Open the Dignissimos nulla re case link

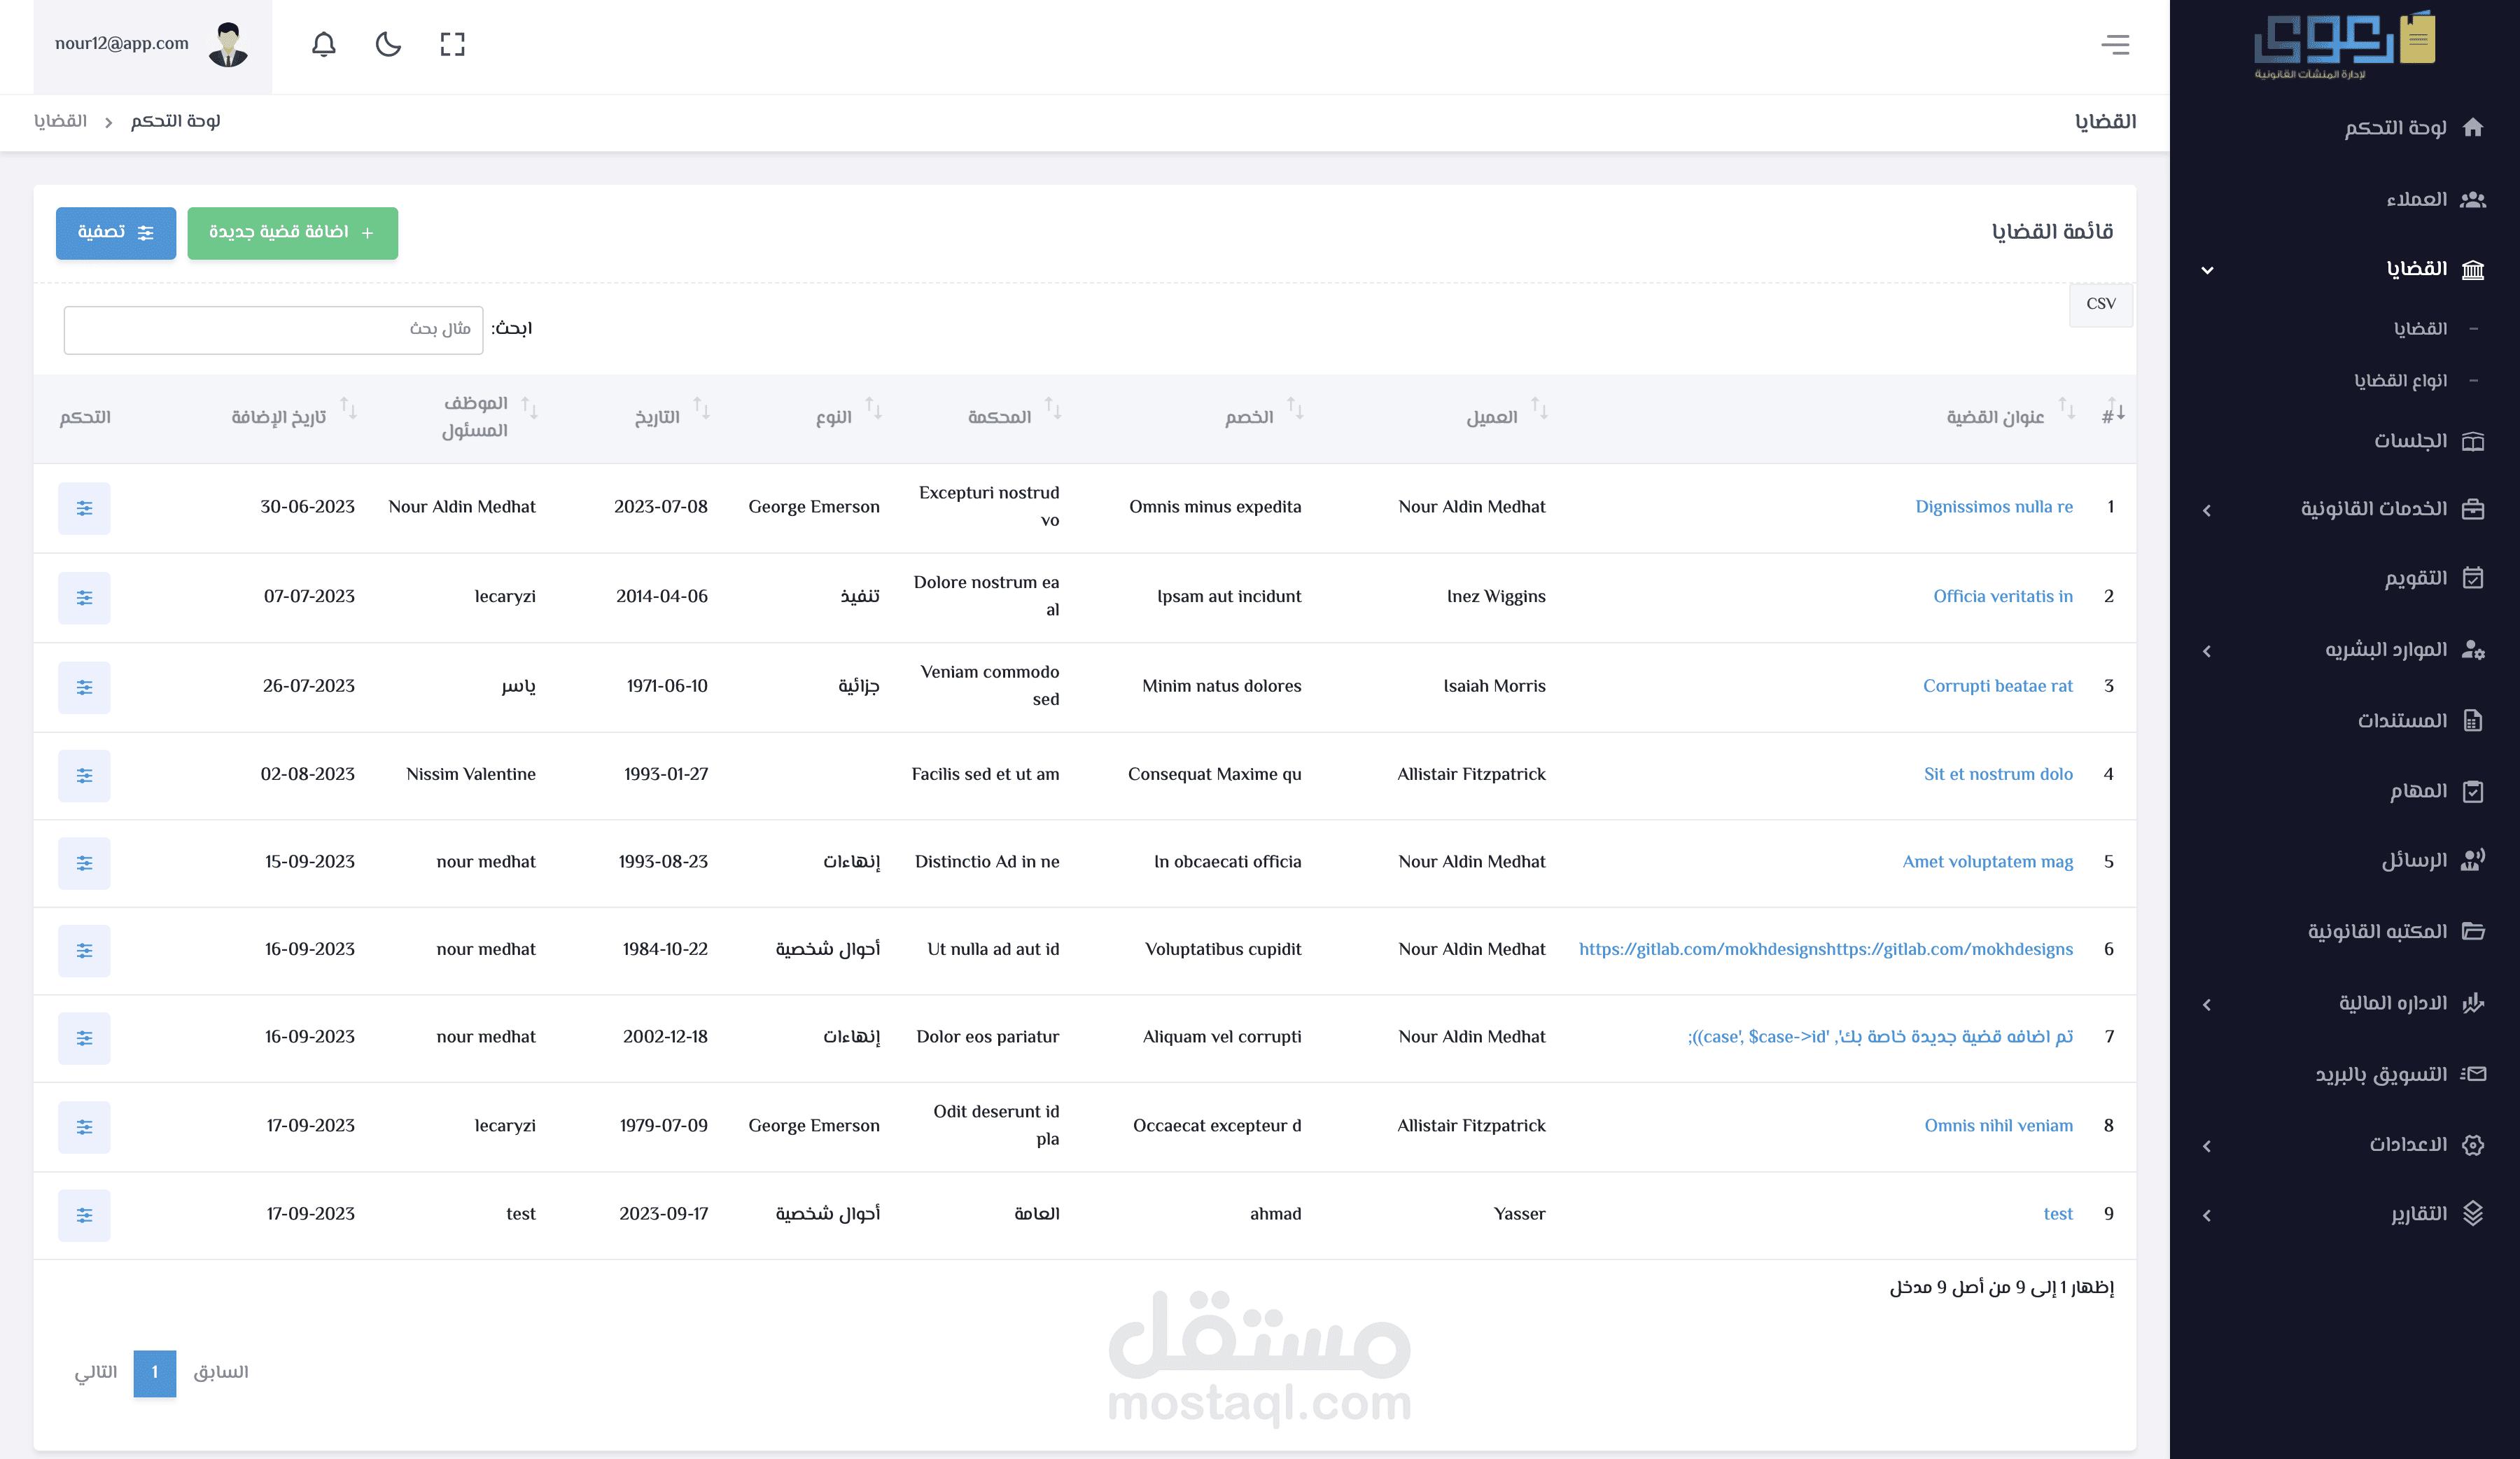click(1993, 507)
